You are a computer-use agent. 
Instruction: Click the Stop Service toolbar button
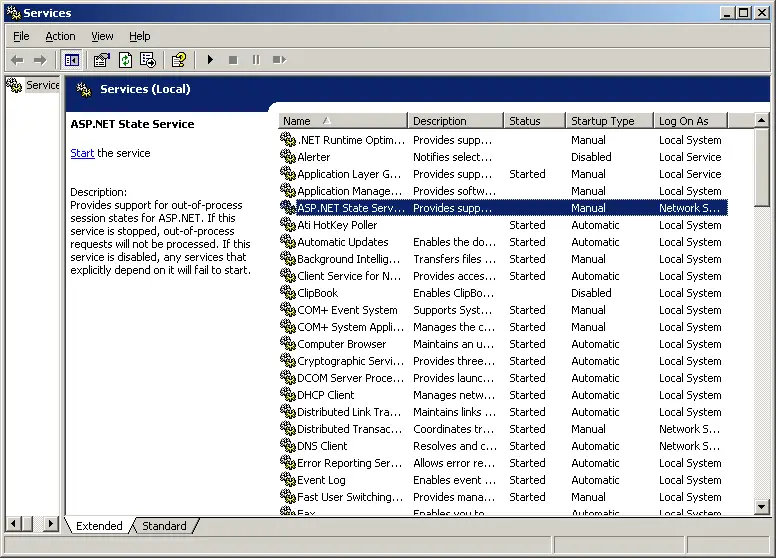point(233,60)
